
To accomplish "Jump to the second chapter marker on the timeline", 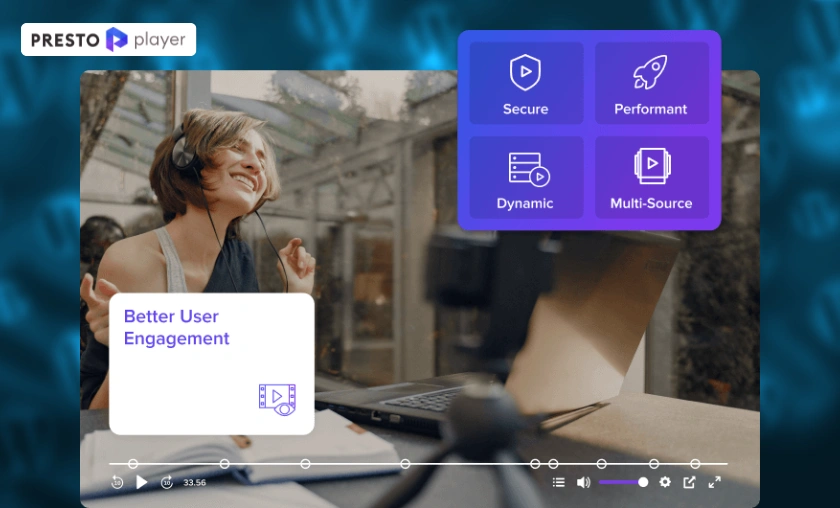I will (225, 464).
